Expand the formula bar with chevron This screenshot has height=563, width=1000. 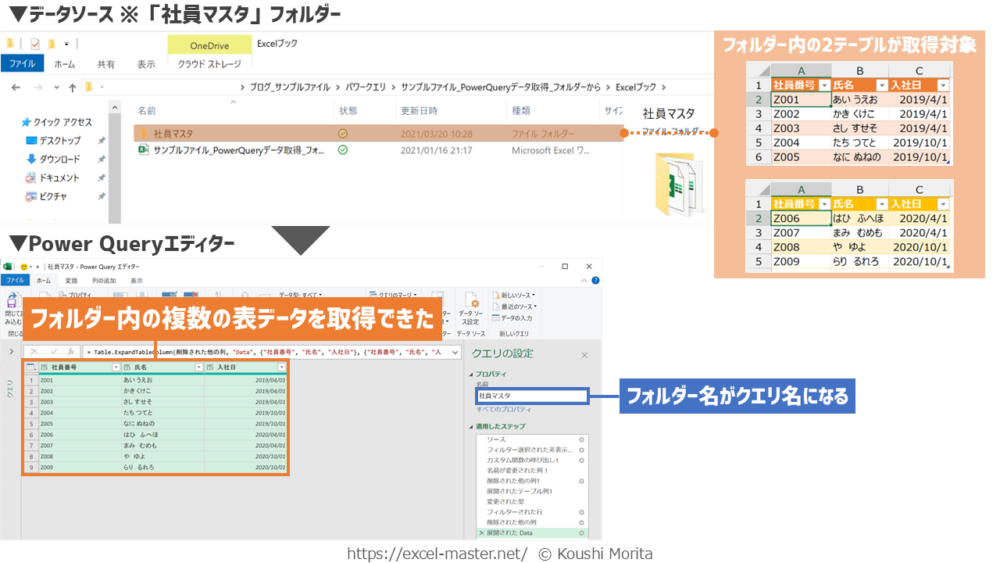pyautogui.click(x=455, y=353)
